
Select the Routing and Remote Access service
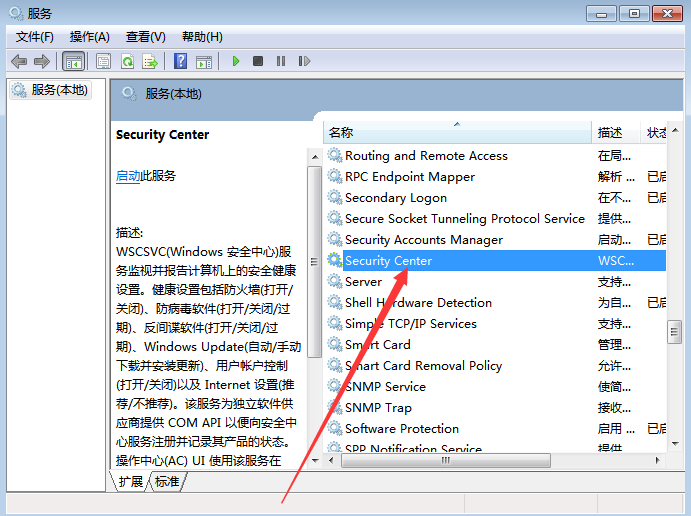click(x=426, y=156)
